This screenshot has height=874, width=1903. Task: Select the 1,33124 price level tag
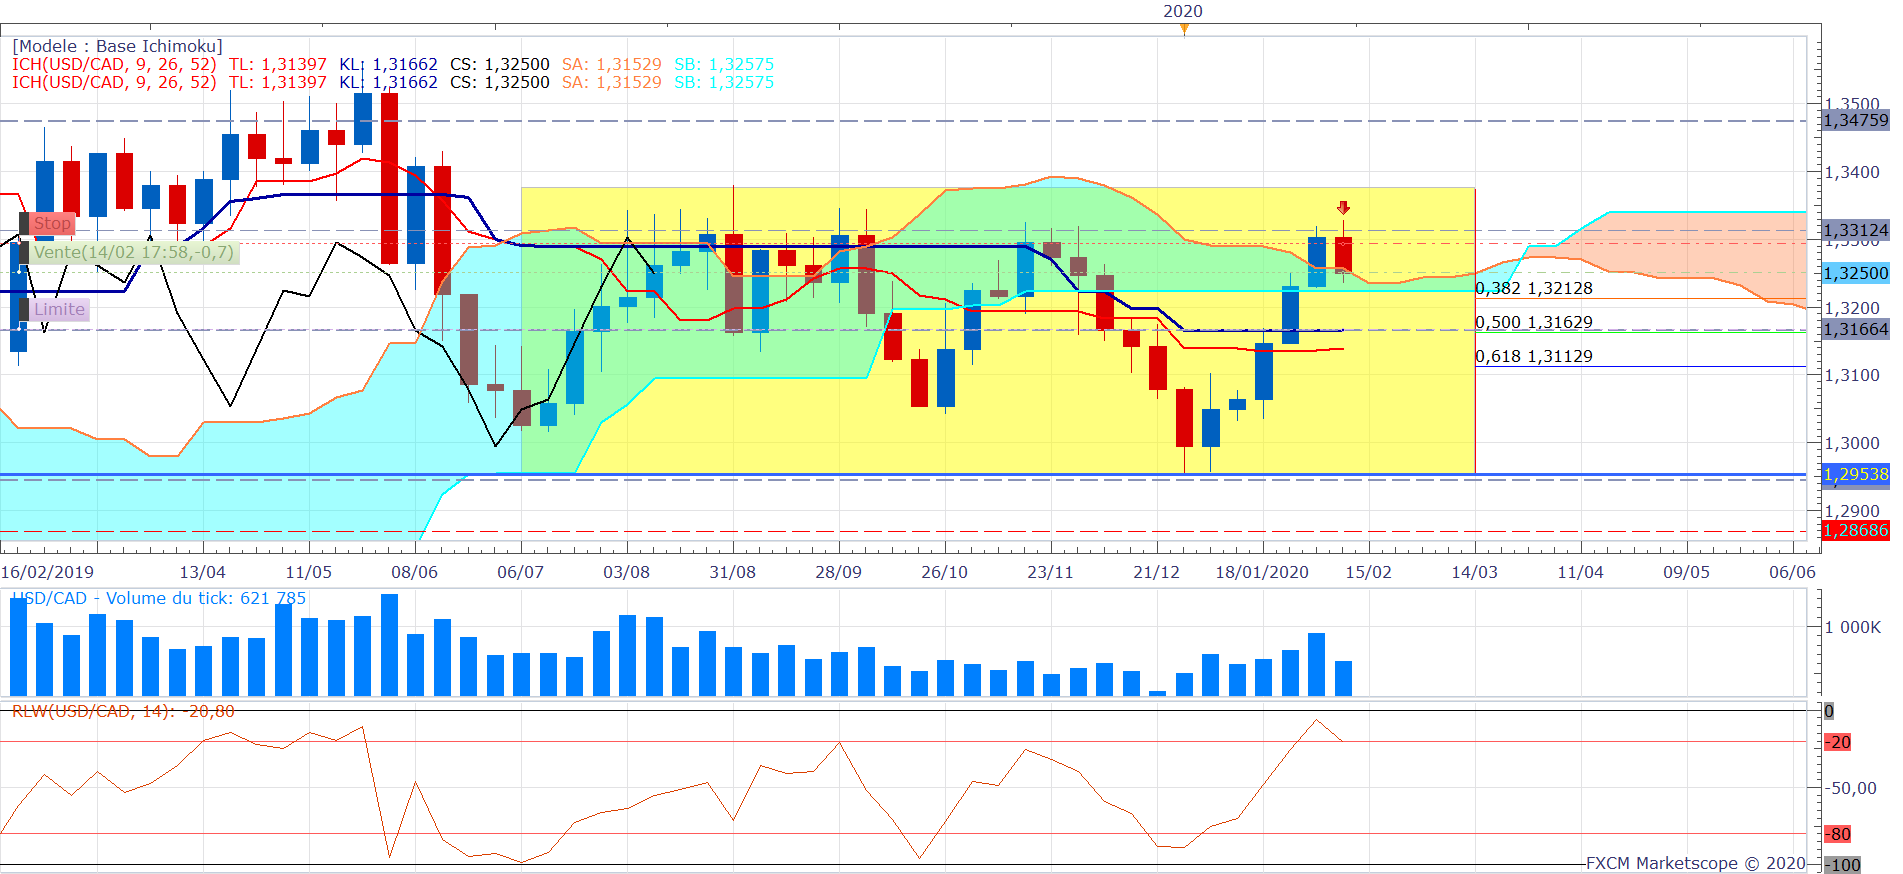coord(1855,230)
